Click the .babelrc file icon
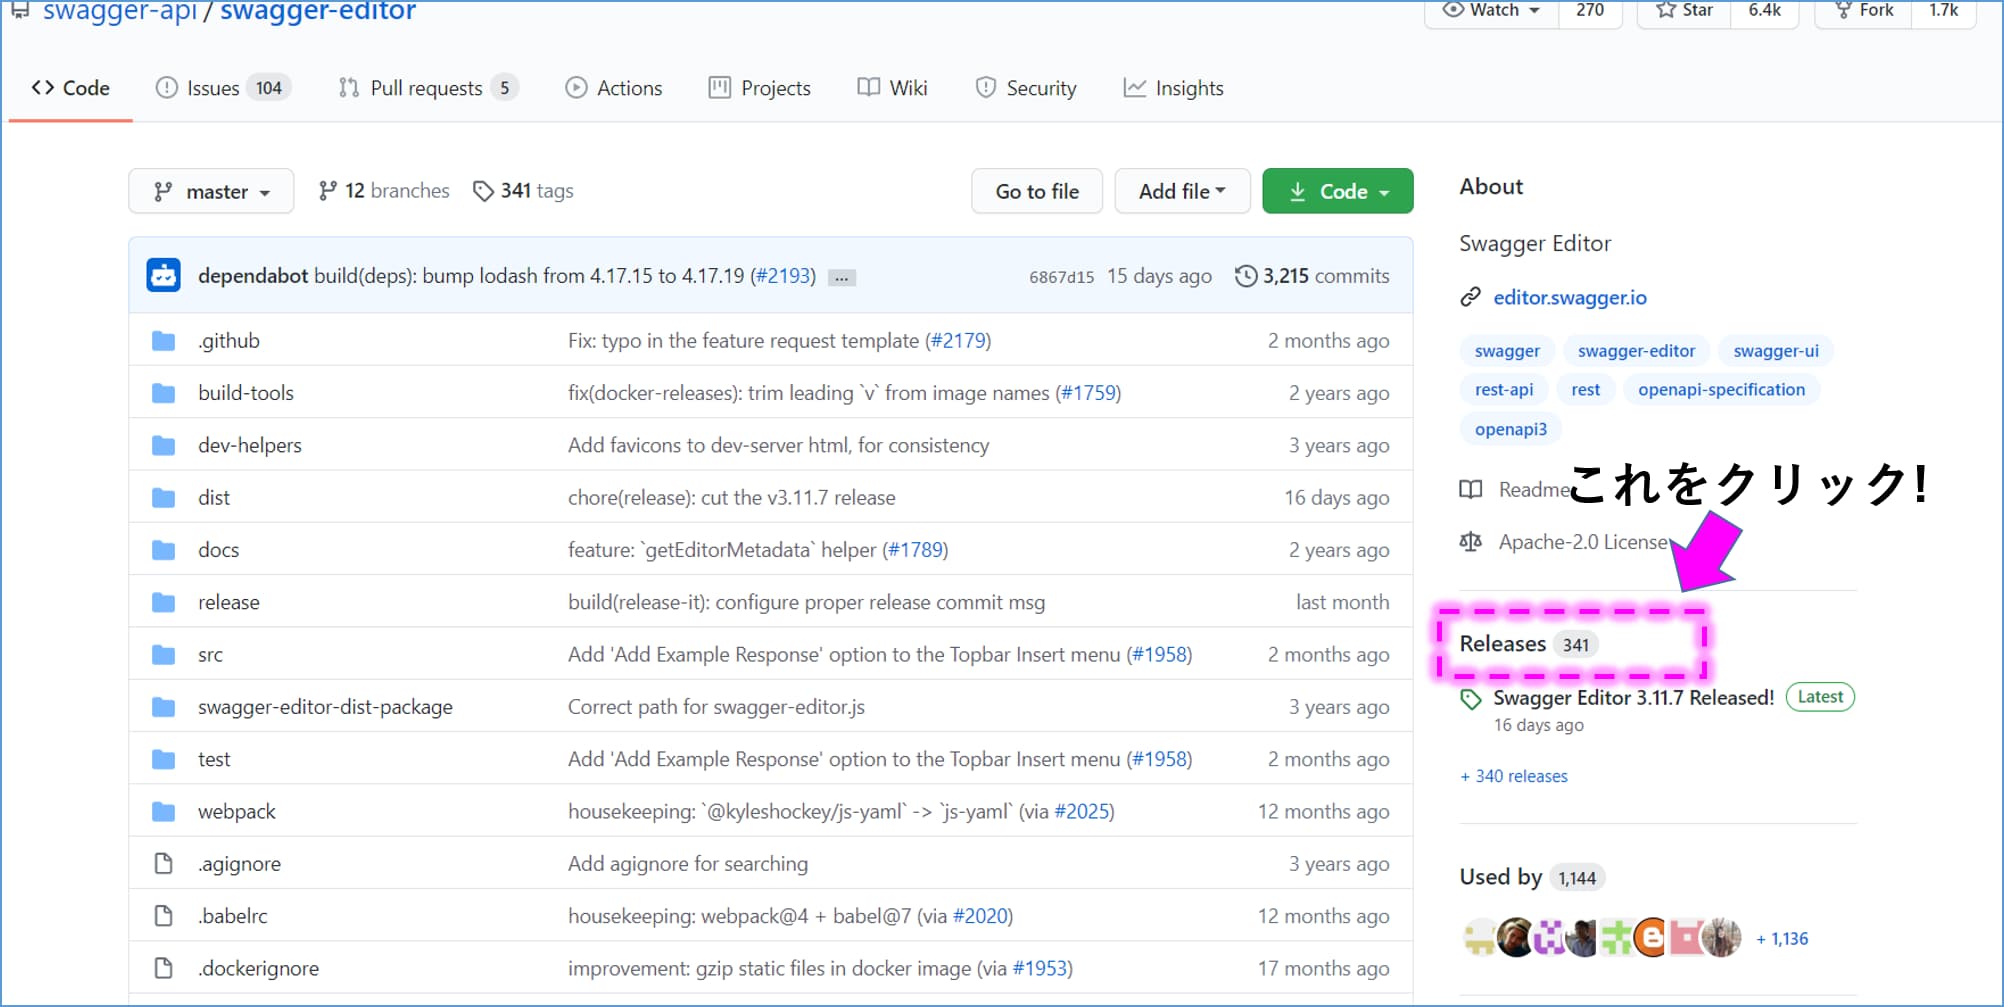This screenshot has width=2004, height=1007. pyautogui.click(x=163, y=915)
